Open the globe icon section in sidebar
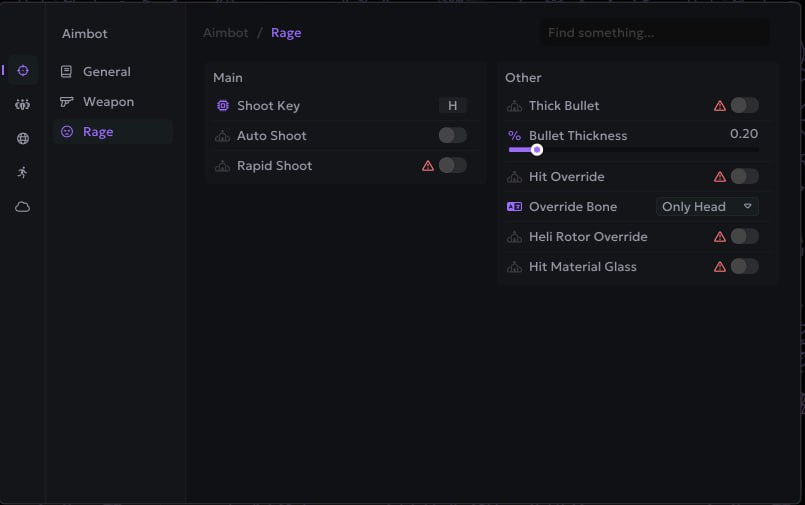The height and width of the screenshot is (505, 805). point(22,139)
